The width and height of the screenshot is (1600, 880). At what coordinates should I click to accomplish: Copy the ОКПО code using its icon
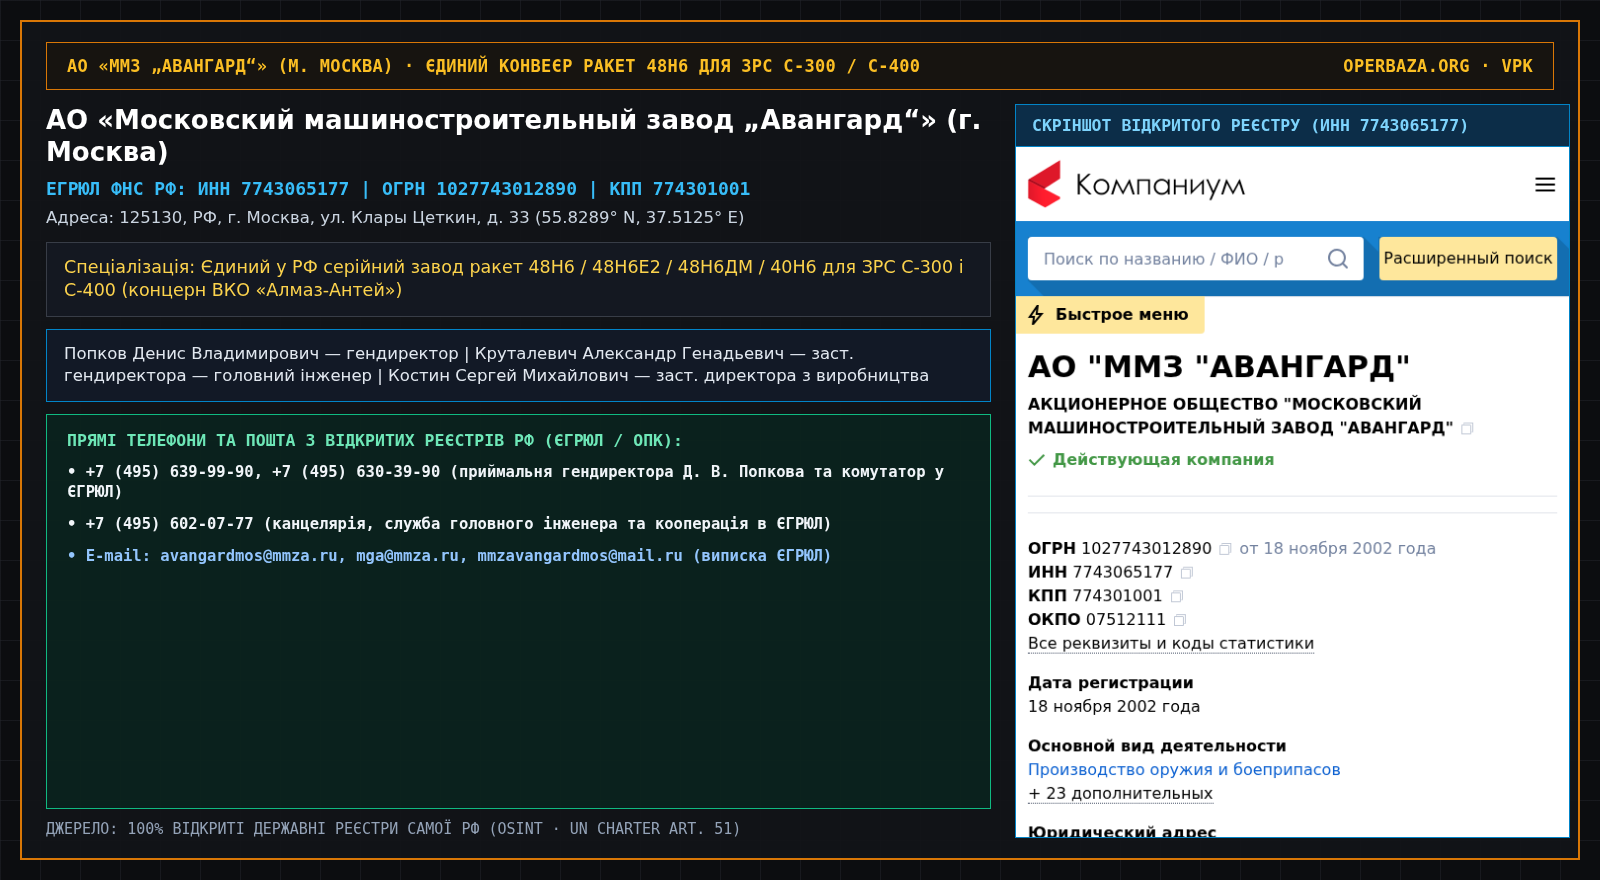pos(1180,621)
